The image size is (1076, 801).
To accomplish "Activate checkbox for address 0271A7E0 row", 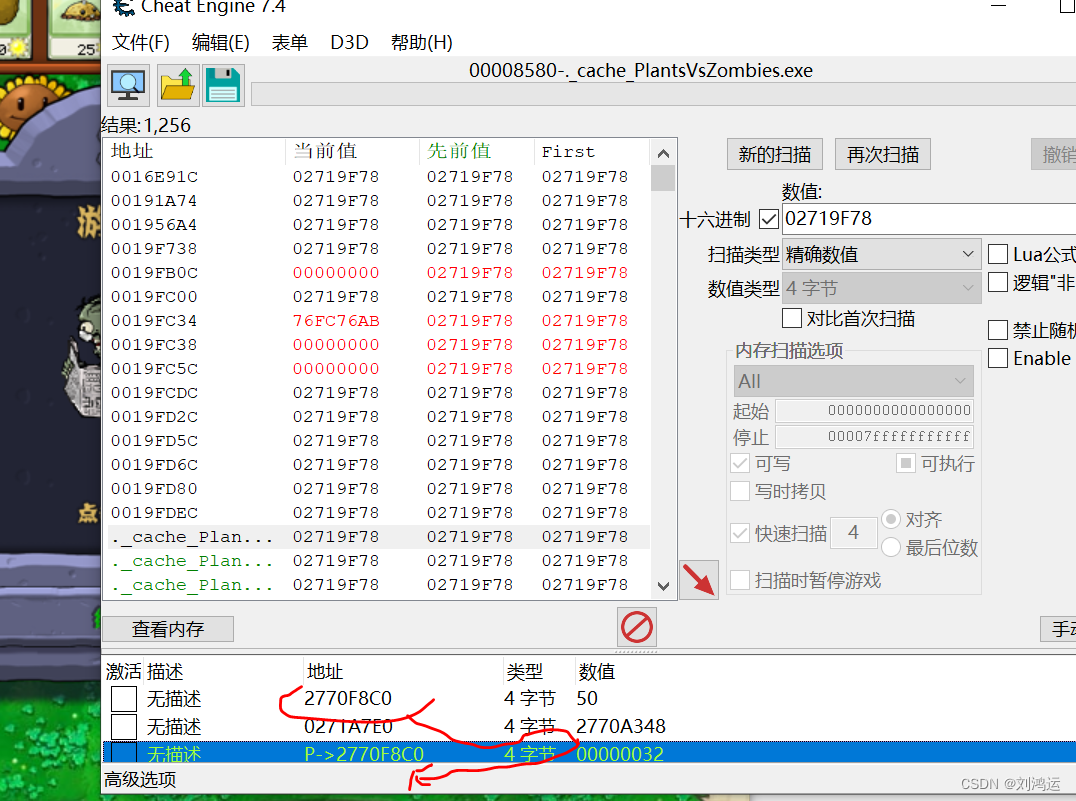I will pyautogui.click(x=124, y=726).
